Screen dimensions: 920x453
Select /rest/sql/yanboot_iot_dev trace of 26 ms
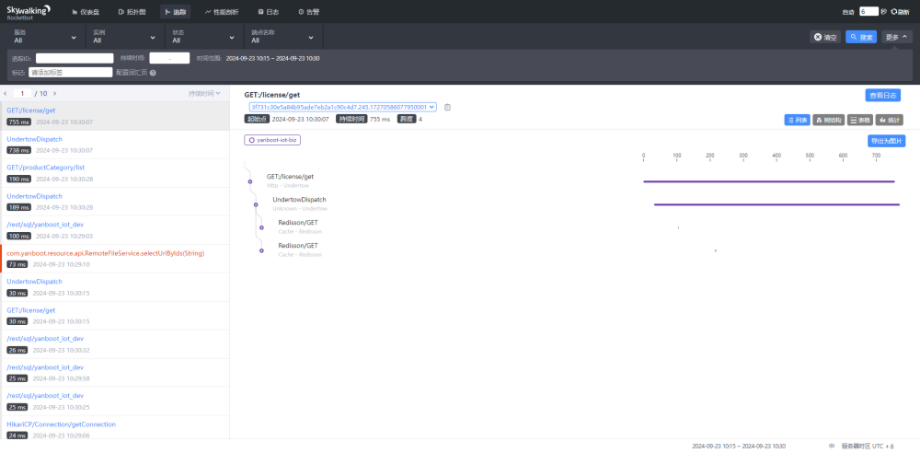point(115,344)
